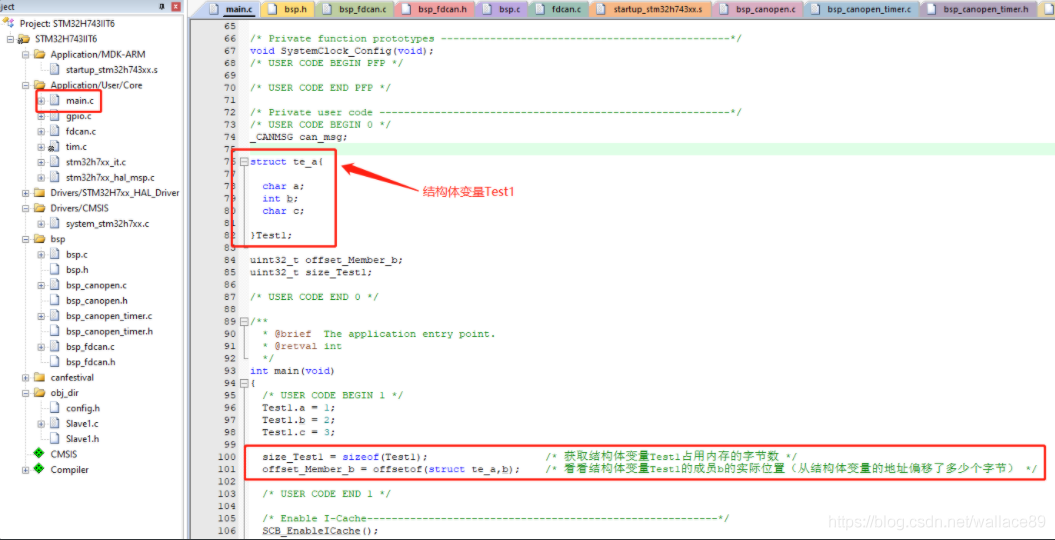Screen dimensions: 1055x540
Task: Pin the Project panel with pushpin icon
Action: click(161, 7)
